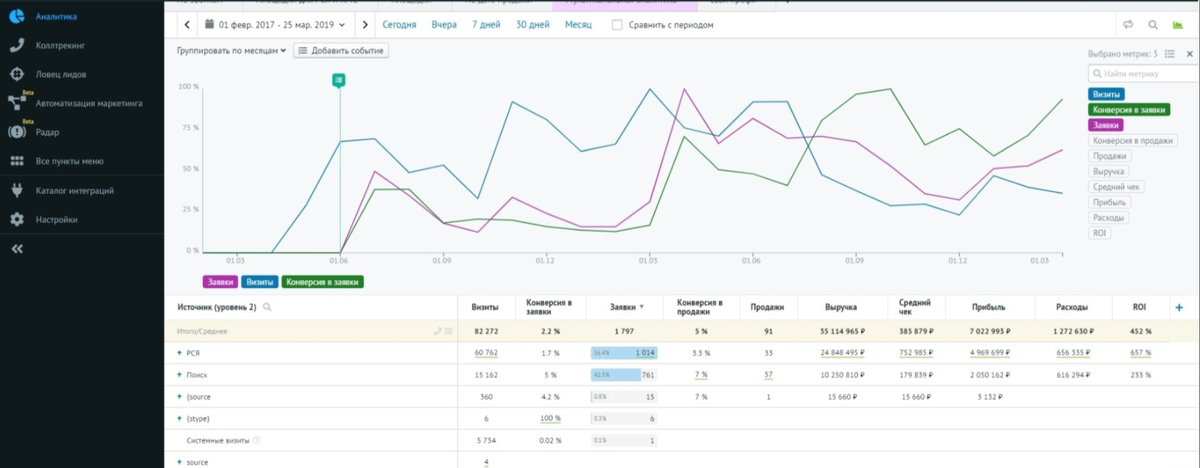
Task: Click the teal event marker on the chart
Action: point(339,79)
